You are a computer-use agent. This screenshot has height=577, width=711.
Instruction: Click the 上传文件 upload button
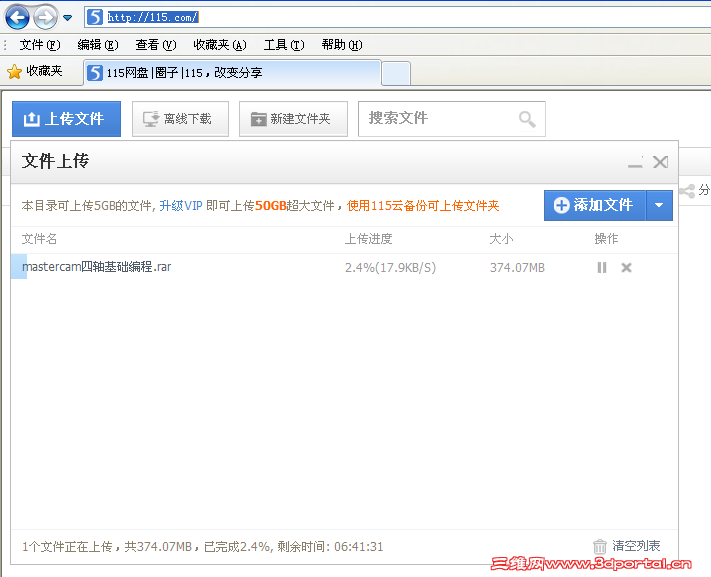pos(66,119)
